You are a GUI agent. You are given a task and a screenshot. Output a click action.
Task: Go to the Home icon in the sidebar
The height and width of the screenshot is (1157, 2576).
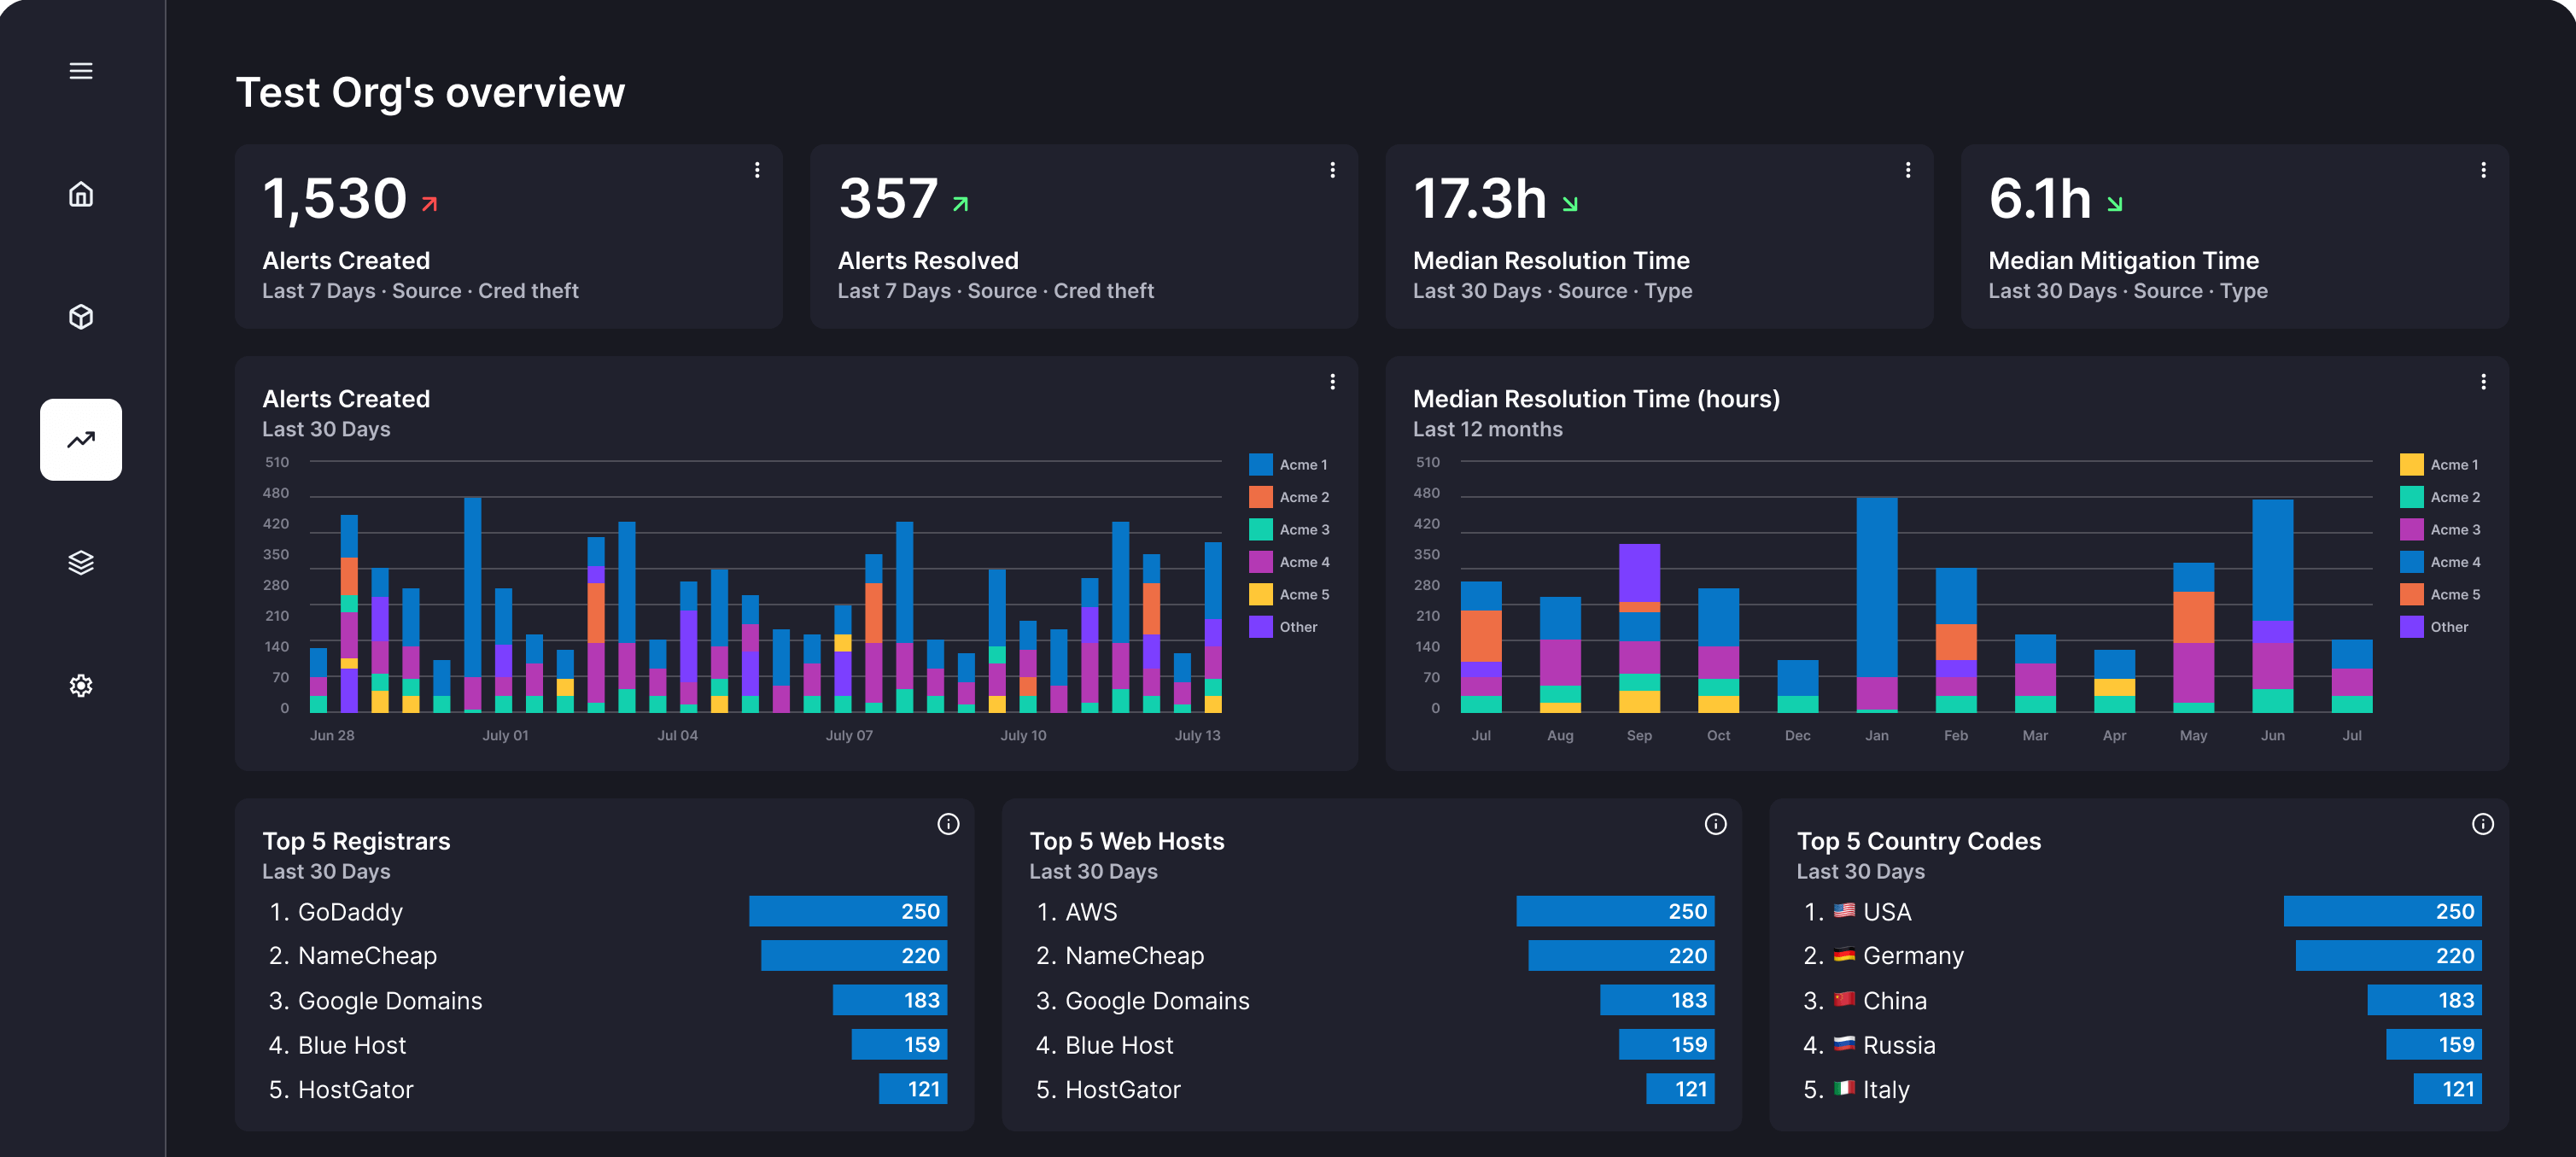(81, 194)
